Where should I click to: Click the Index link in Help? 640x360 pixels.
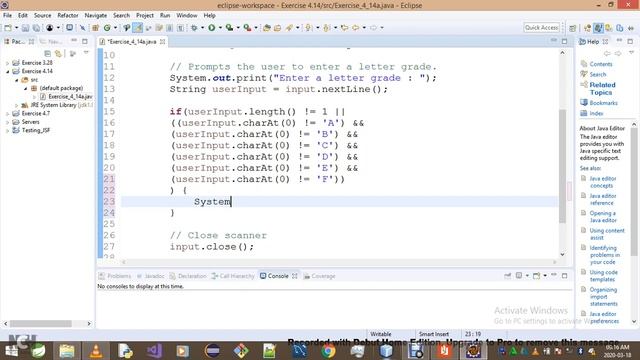tap(596, 113)
